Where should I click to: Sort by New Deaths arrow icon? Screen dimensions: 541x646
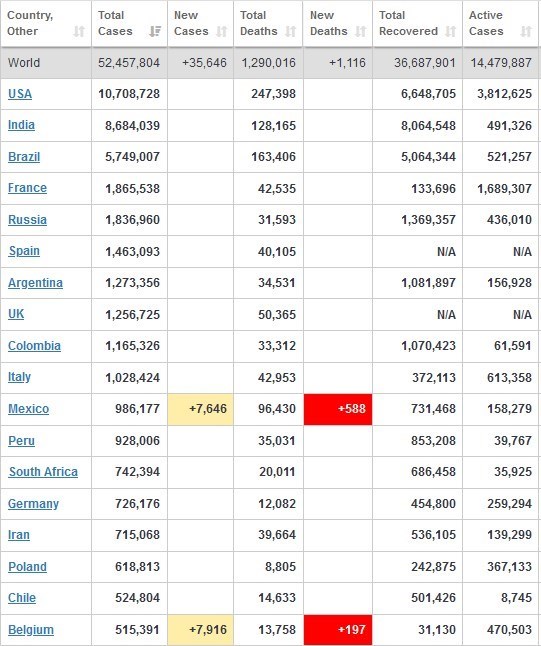click(x=361, y=31)
